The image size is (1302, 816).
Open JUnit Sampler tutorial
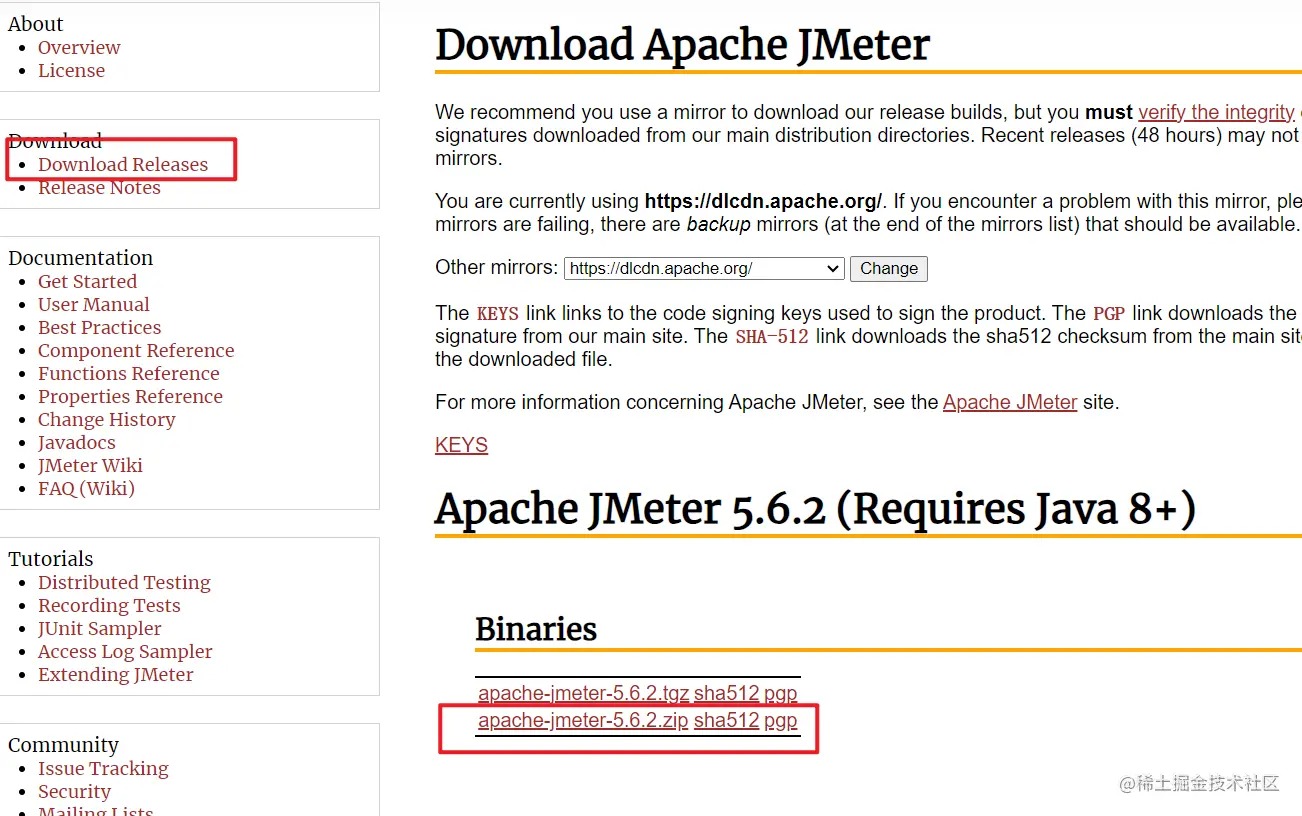[99, 629]
